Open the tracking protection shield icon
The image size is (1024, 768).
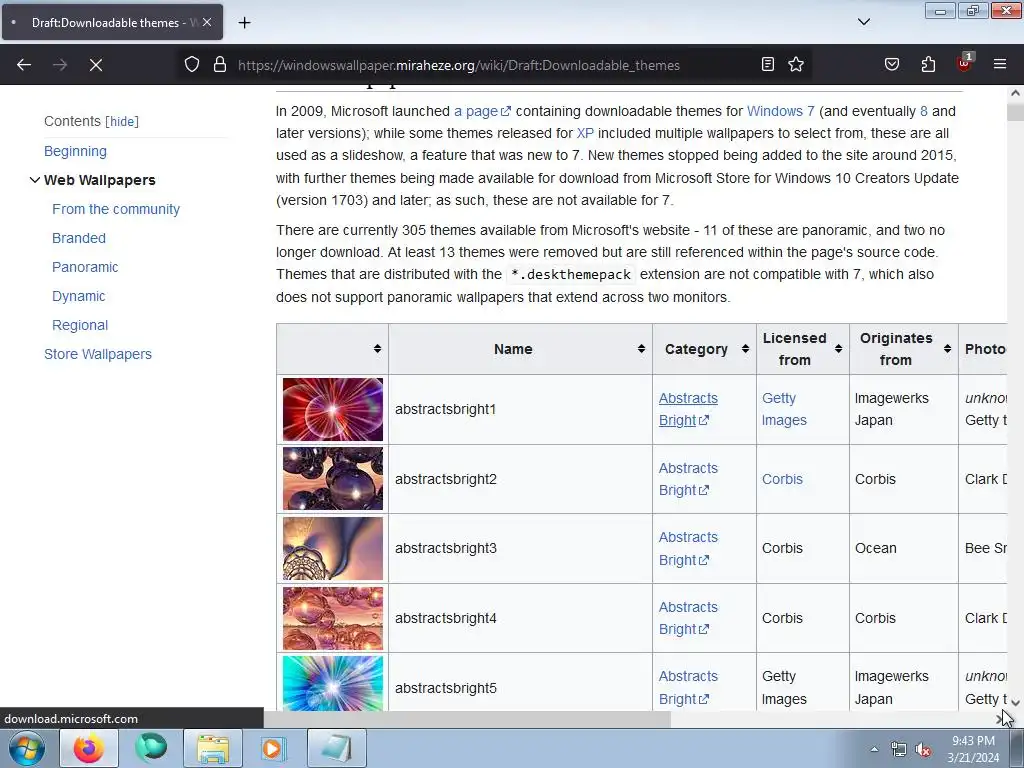tap(191, 64)
